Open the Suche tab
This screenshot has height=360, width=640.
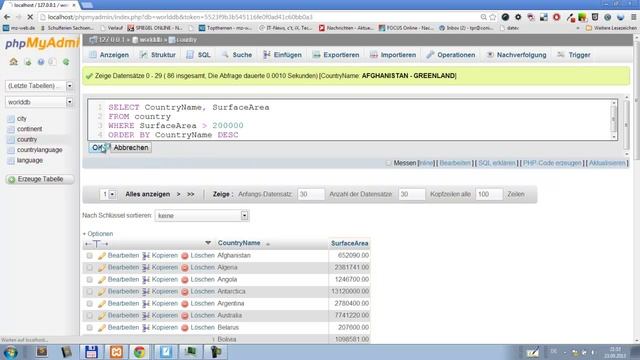(x=237, y=55)
